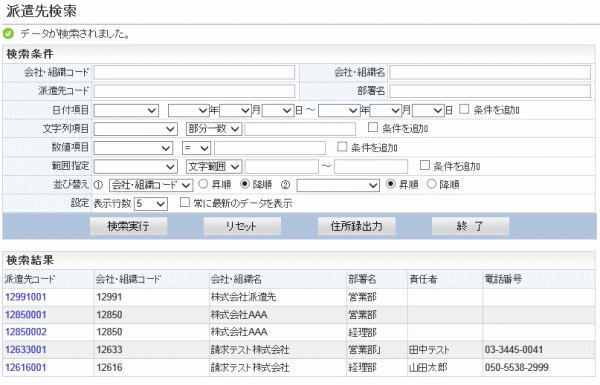Screen dimensions: 600x385
Task: Open the 表示行数 dropdown showing 5
Action: (x=151, y=204)
